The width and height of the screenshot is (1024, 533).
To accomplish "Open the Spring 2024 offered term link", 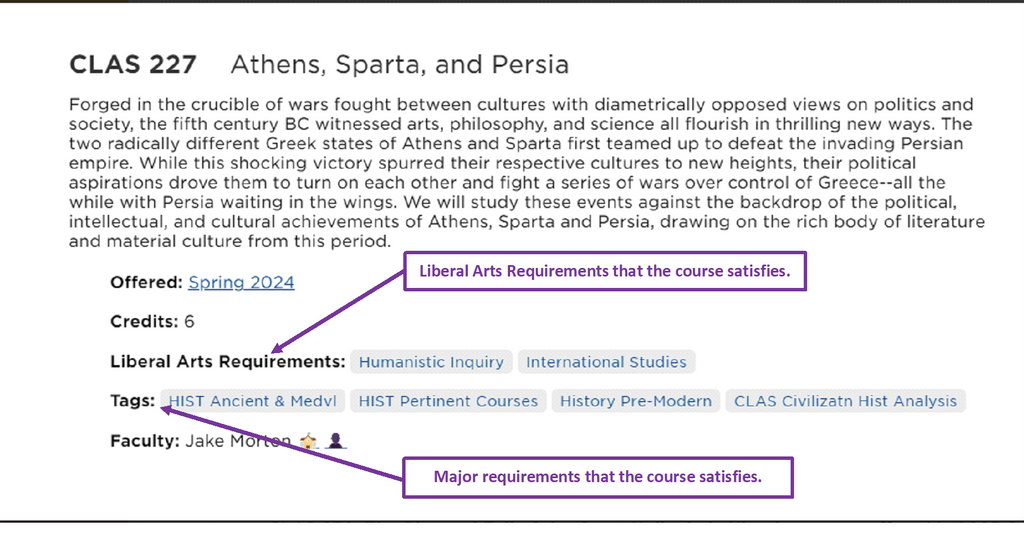I will pos(241,282).
